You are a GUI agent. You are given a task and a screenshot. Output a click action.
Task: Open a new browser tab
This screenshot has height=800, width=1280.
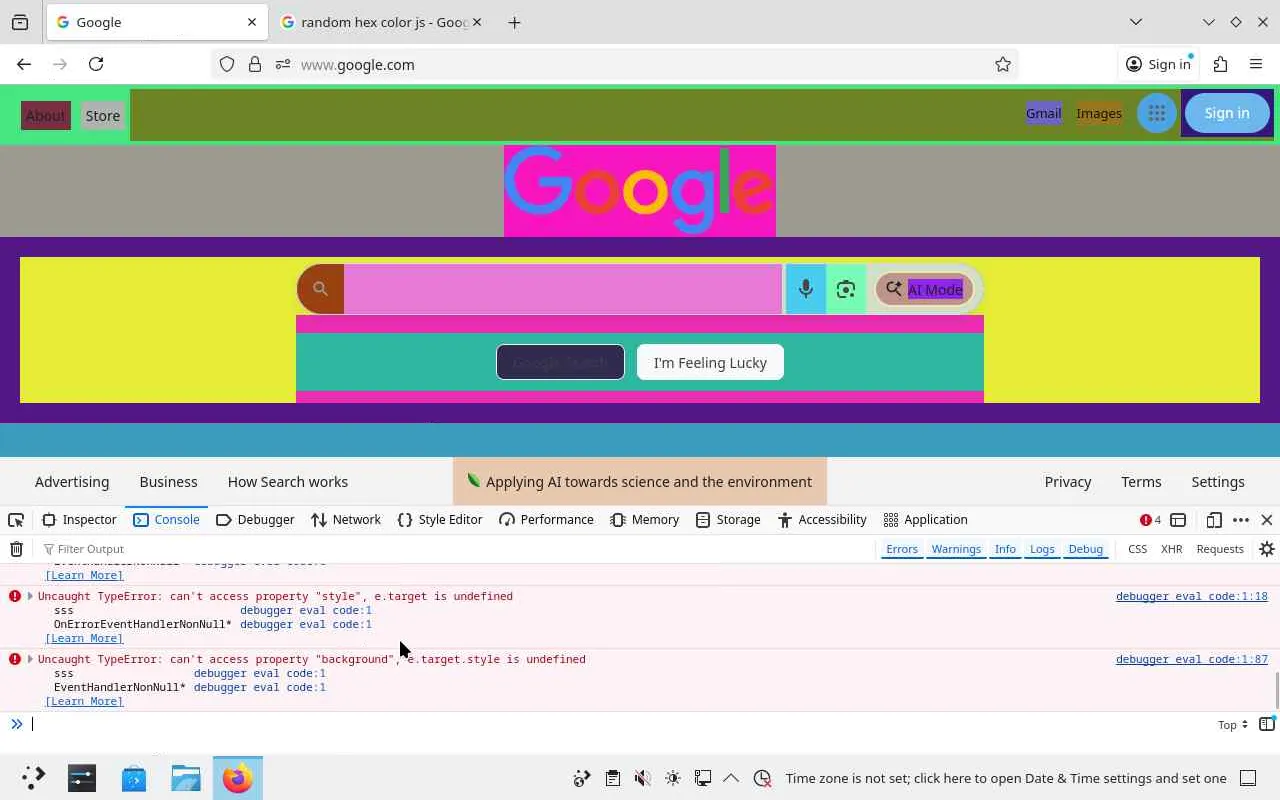click(x=514, y=22)
